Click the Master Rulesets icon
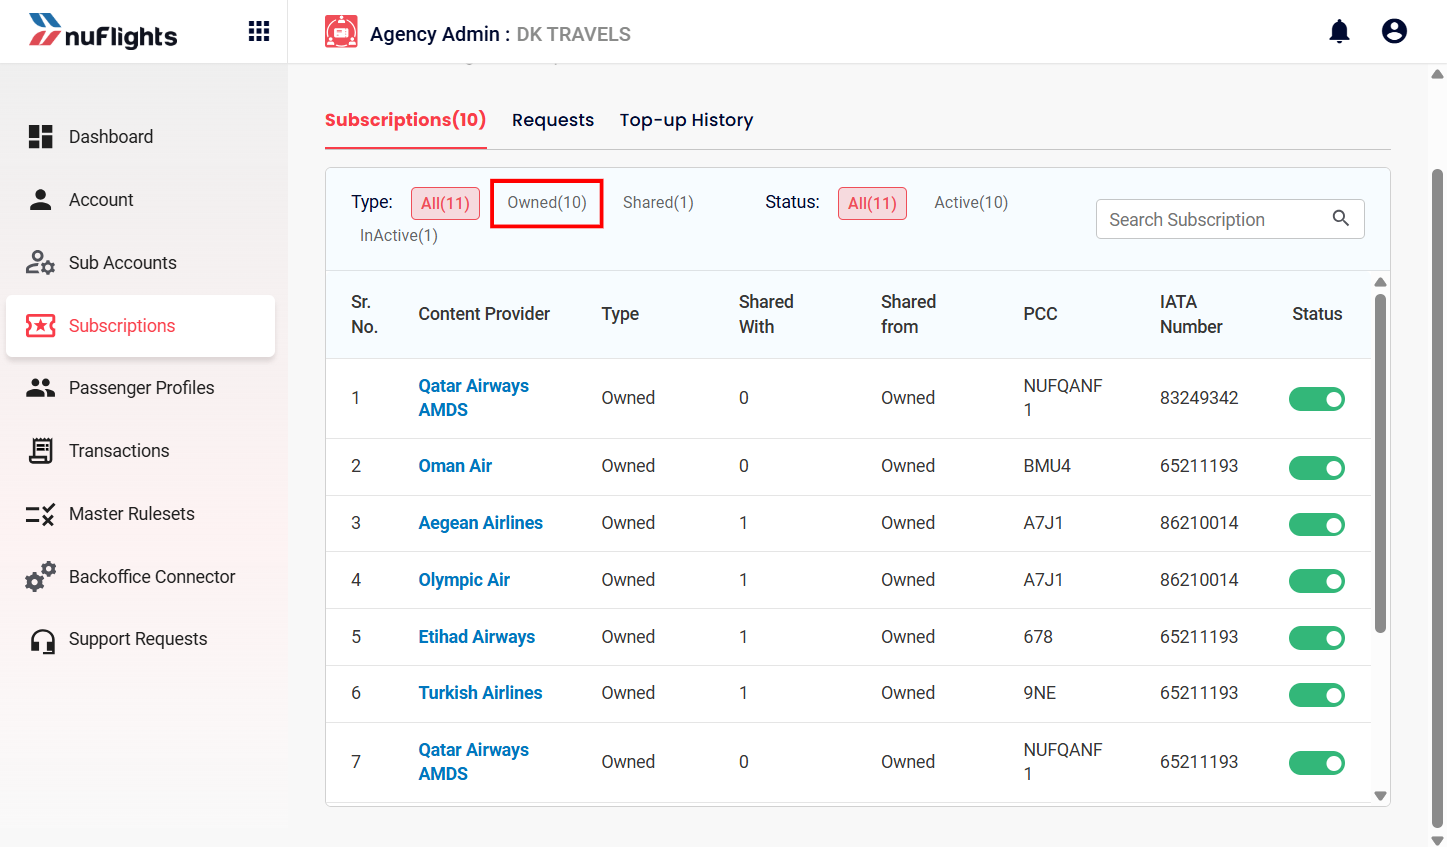The image size is (1447, 847). pos(40,514)
